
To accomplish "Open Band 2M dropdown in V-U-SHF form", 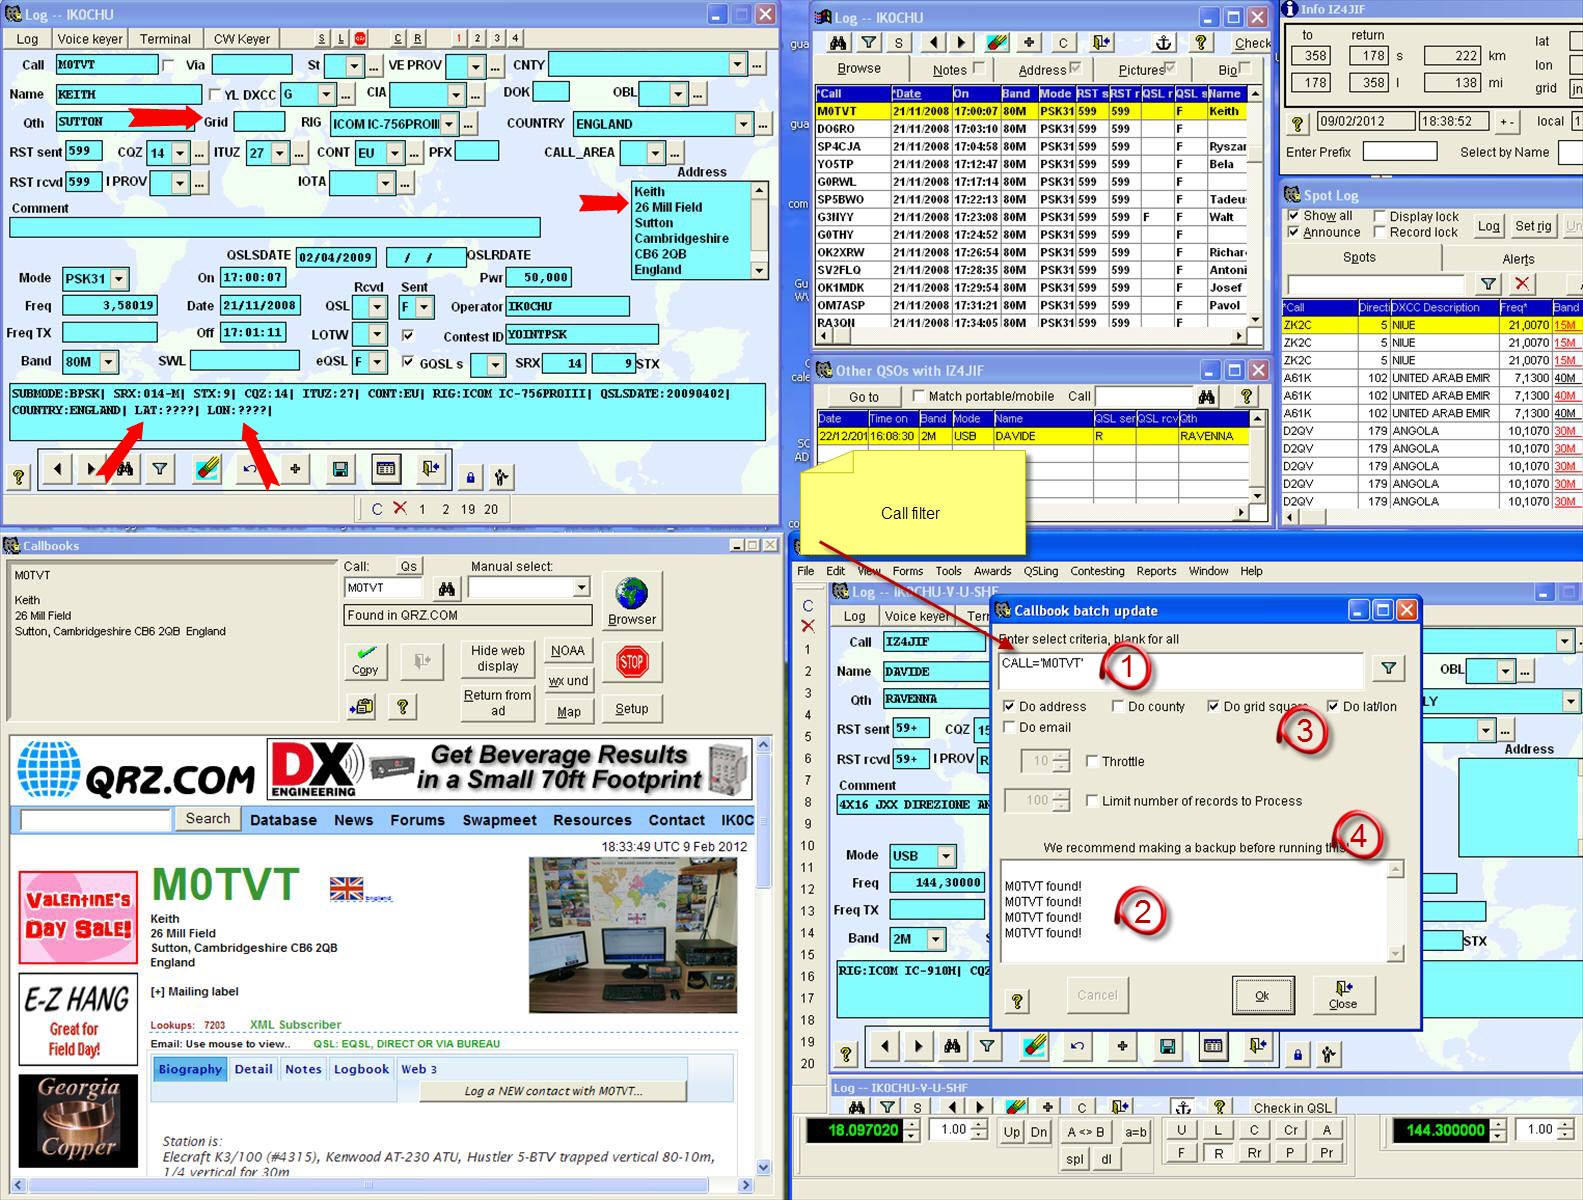I will 935,939.
